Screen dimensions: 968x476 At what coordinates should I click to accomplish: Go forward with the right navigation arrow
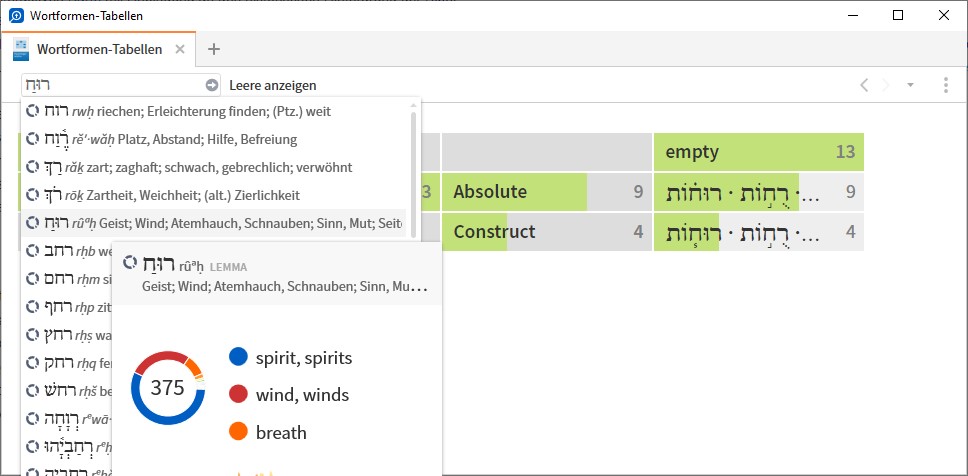(887, 85)
